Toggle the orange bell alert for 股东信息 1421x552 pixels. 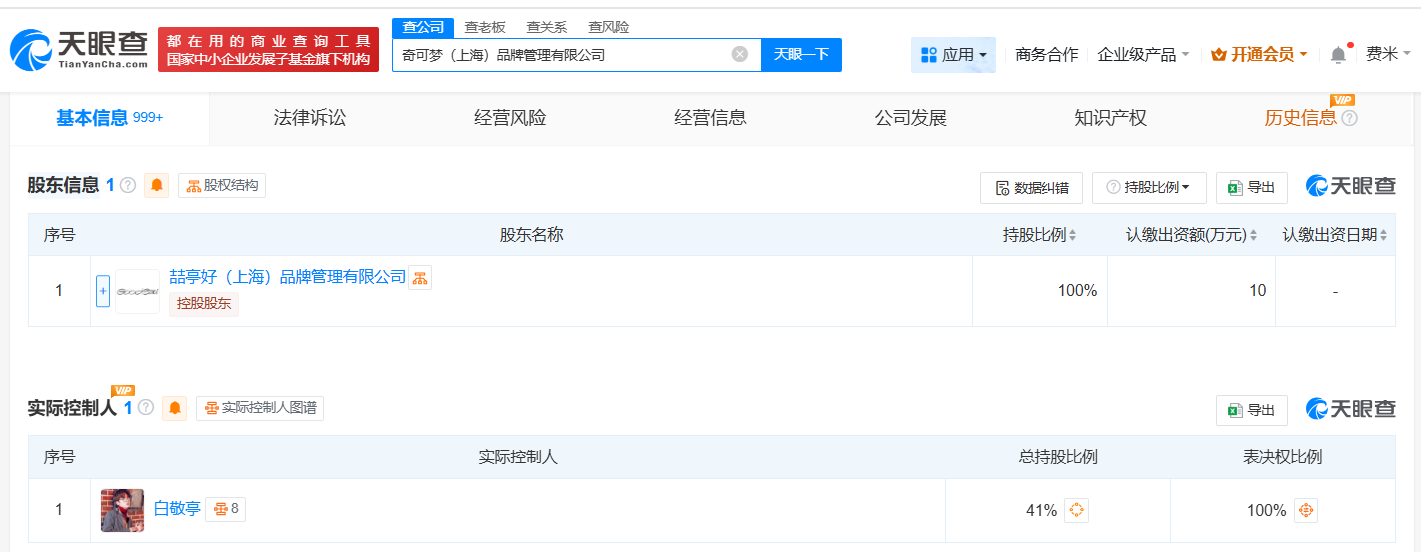point(157,185)
